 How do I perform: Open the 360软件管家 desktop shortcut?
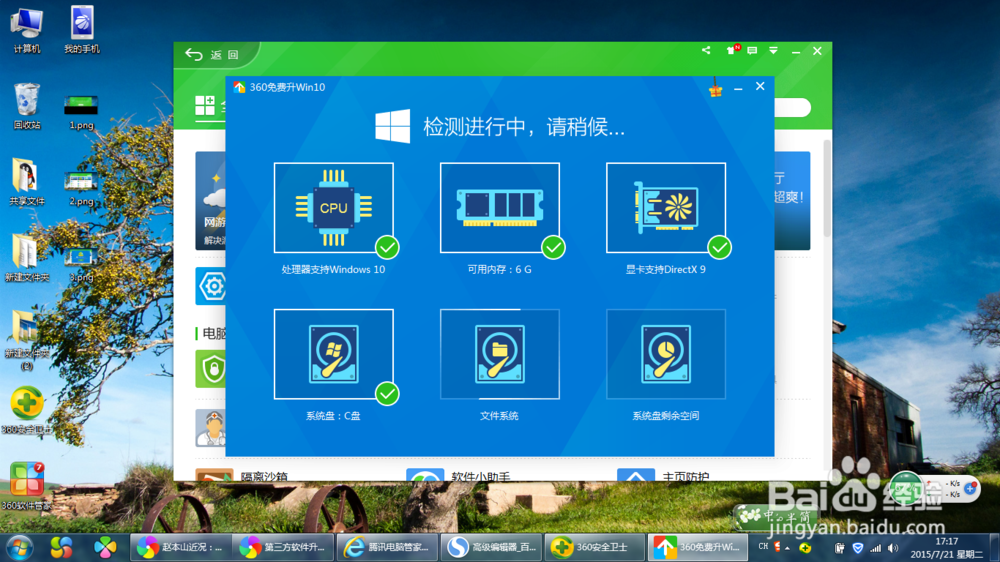[27, 486]
